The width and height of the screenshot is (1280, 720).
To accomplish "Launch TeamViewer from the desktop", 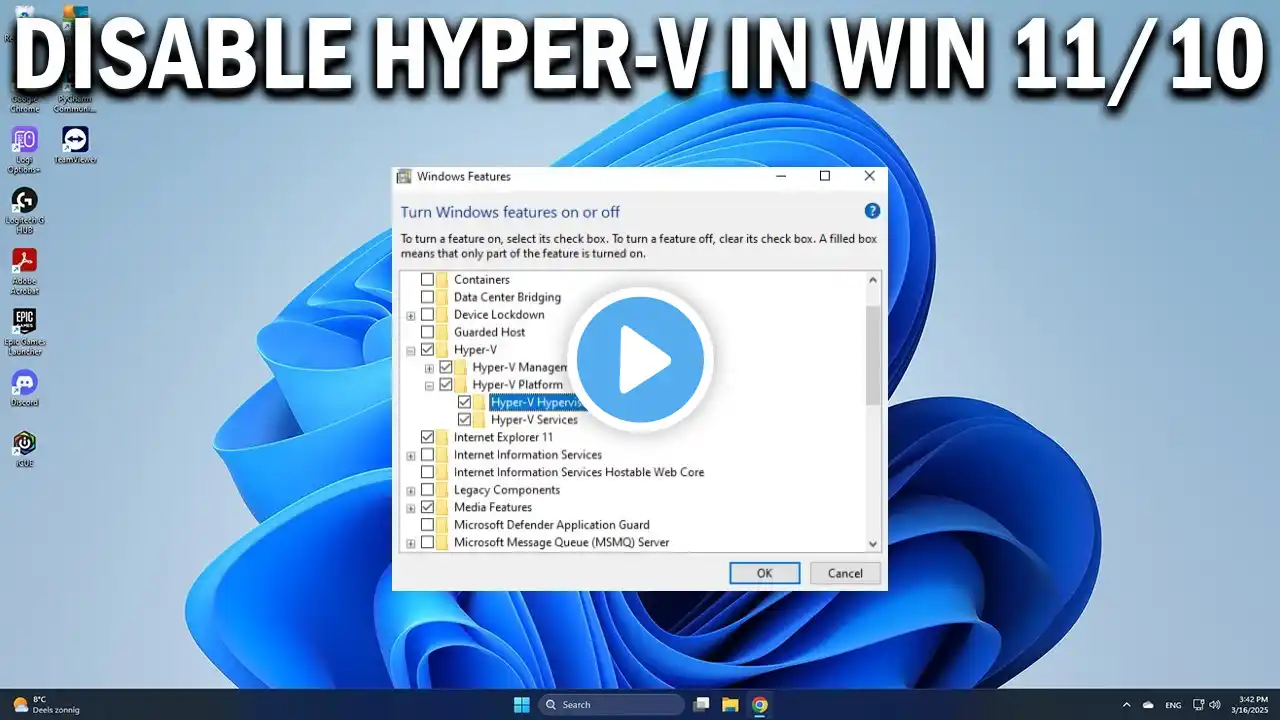I will tap(75, 145).
